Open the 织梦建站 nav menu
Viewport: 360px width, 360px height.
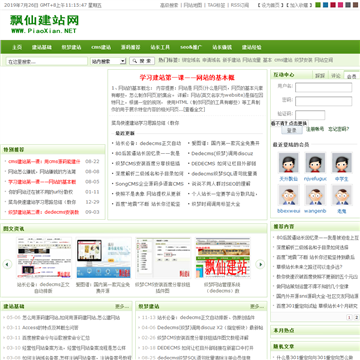(71, 47)
